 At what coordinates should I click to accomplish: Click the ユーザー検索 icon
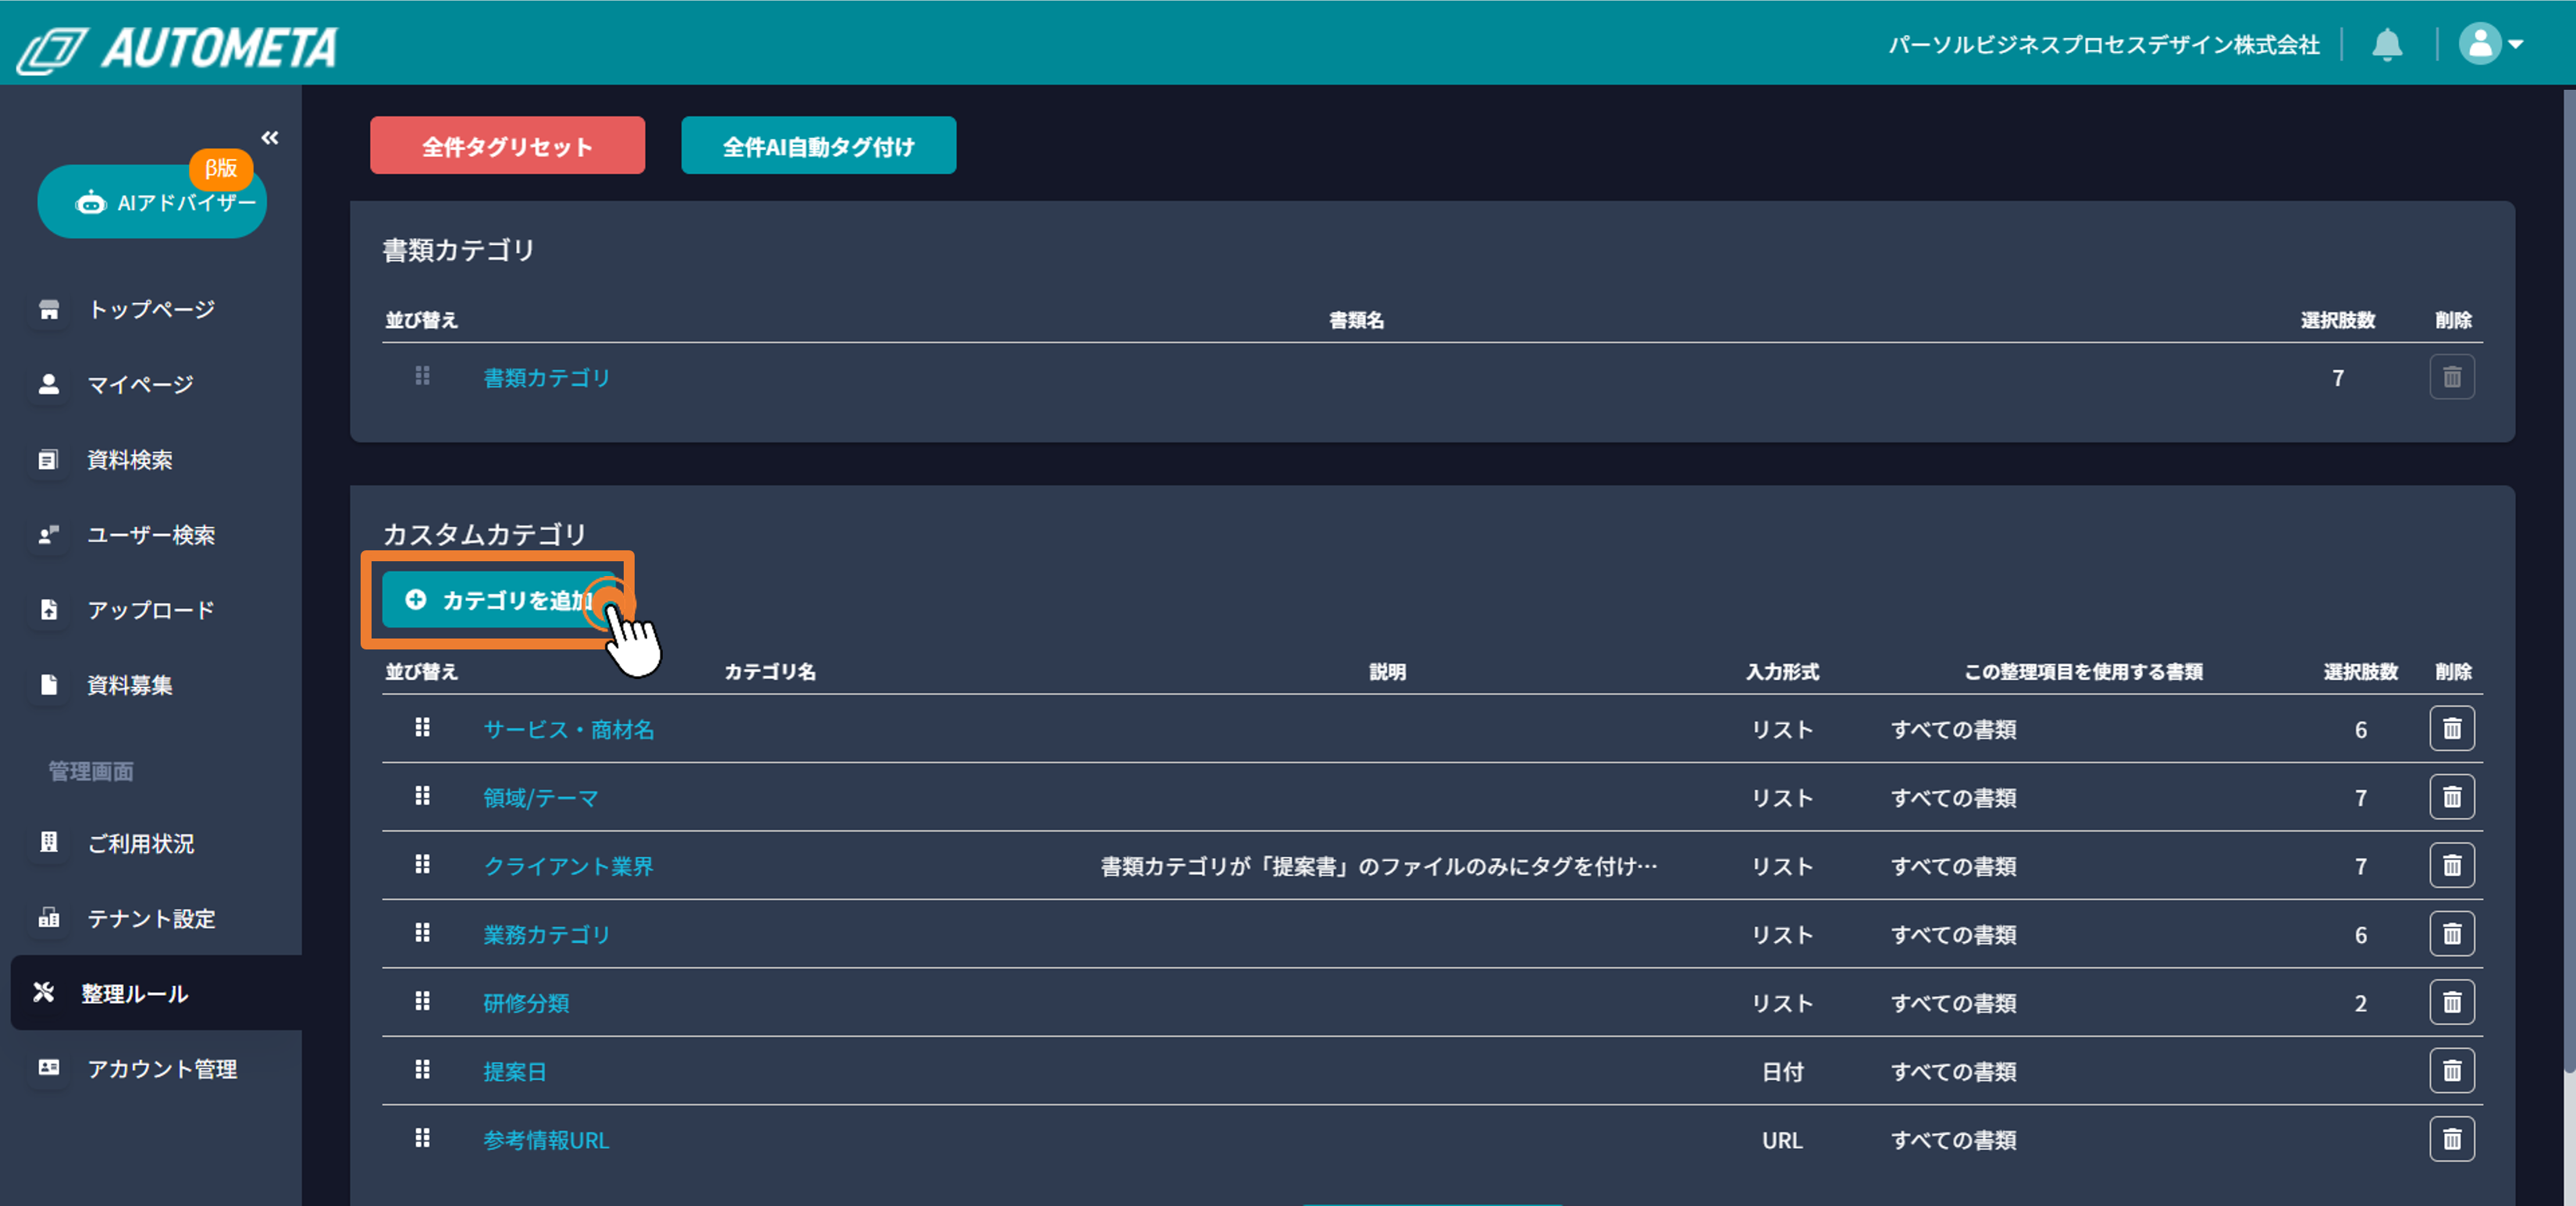pyautogui.click(x=48, y=535)
